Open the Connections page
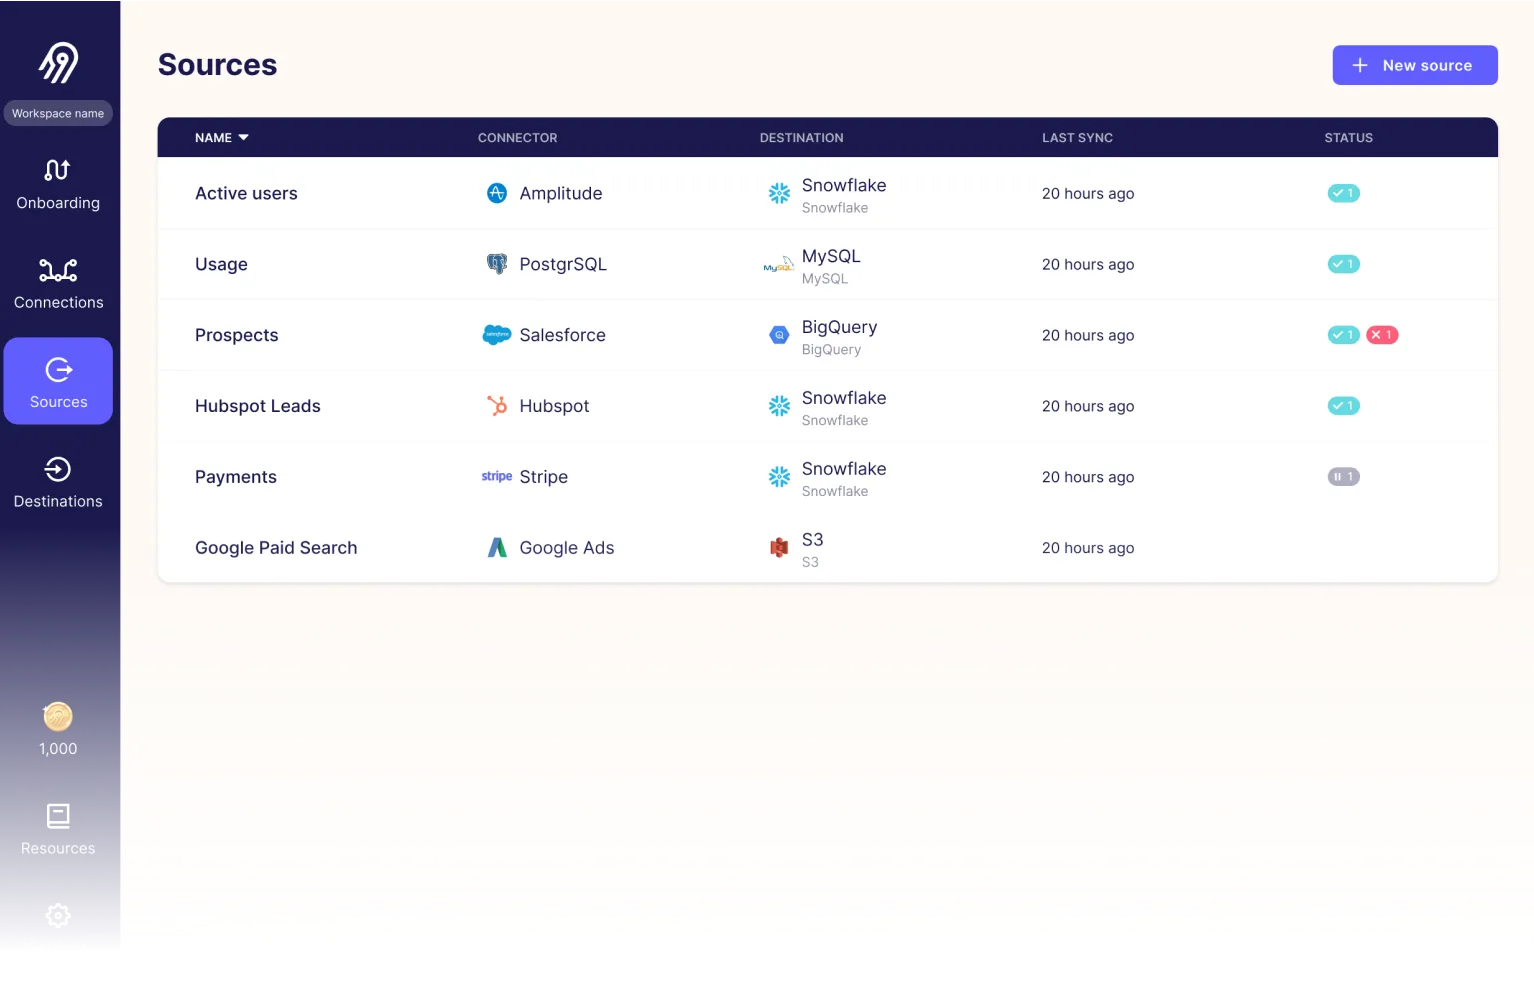This screenshot has height=999, width=1534. pyautogui.click(x=58, y=284)
